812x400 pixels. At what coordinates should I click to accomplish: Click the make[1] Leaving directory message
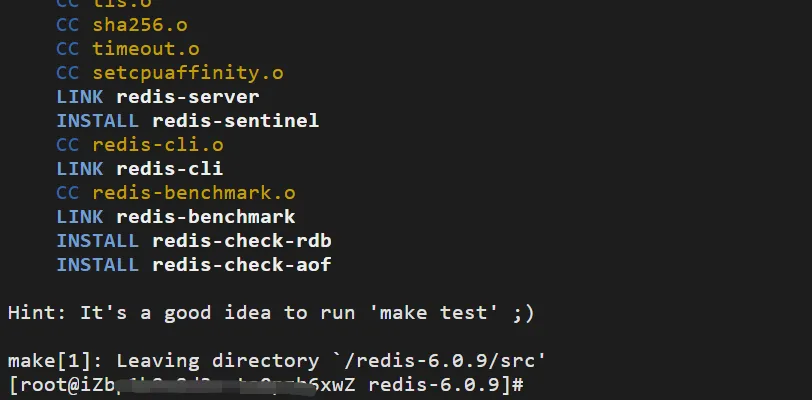click(x=277, y=361)
